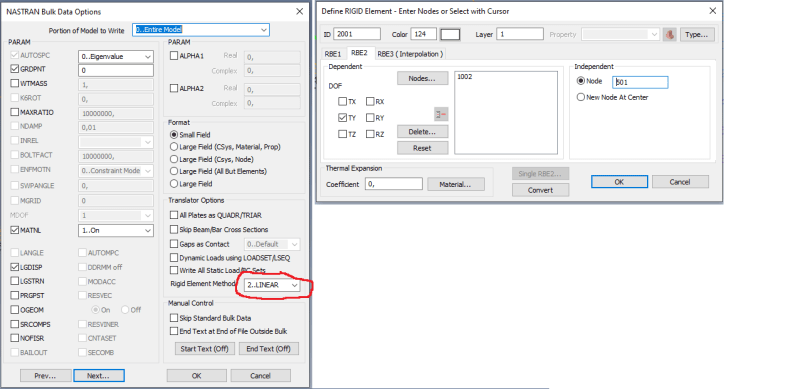This screenshot has height=389, width=800.
Task: Check the TX dependent DOF box
Action: (342, 102)
